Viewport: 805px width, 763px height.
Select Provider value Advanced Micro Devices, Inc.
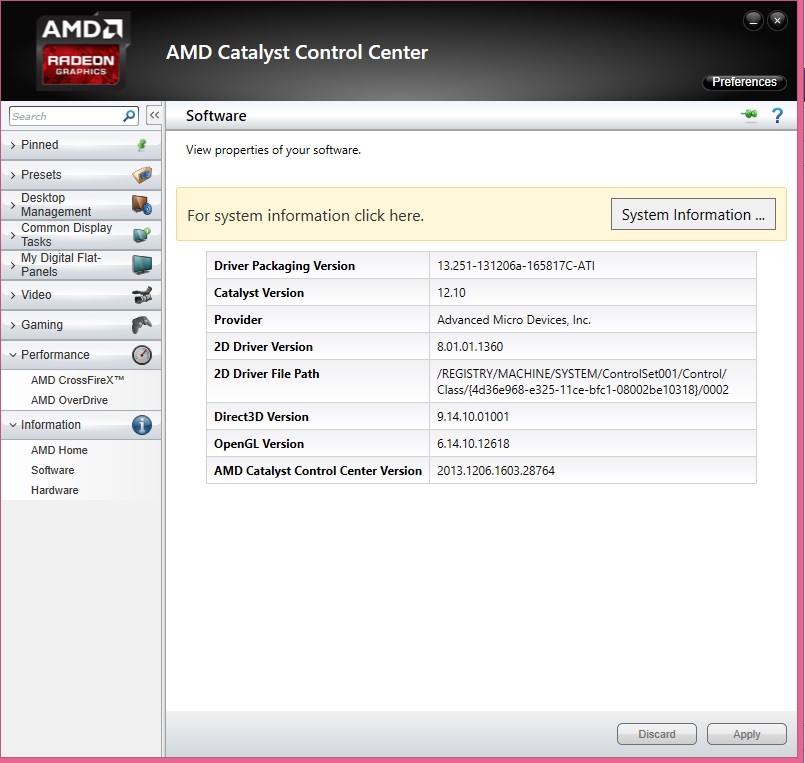point(513,320)
